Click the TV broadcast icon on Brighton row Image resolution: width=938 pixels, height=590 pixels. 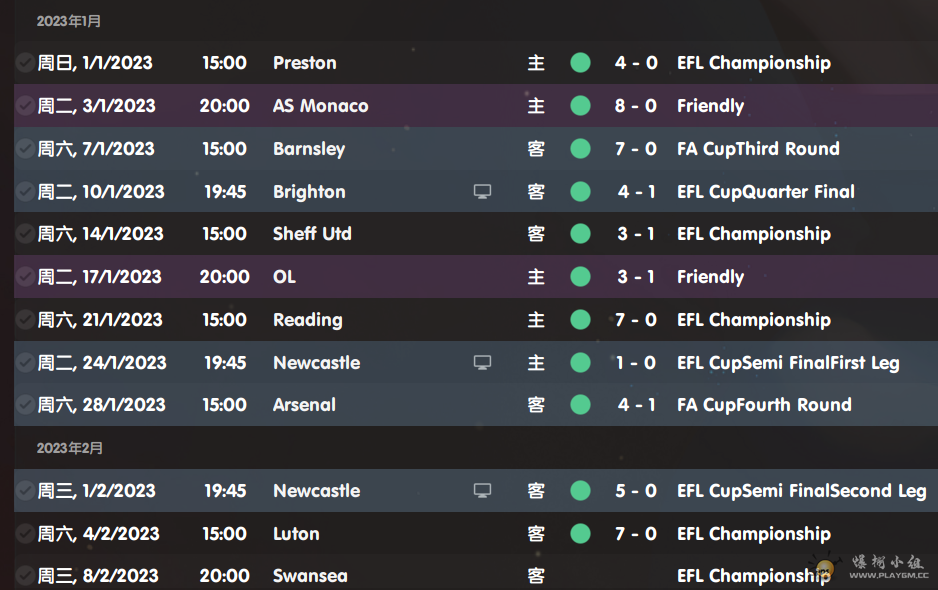pyautogui.click(x=482, y=191)
